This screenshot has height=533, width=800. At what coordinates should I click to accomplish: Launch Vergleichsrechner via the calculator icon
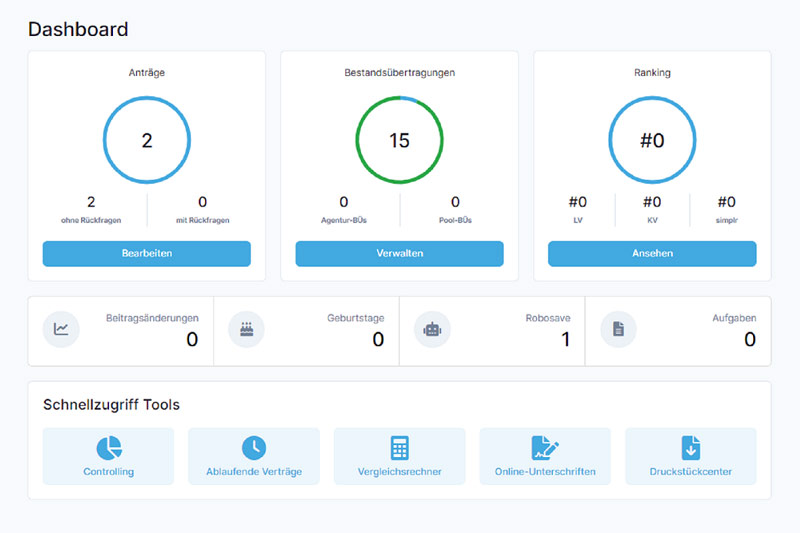(x=399, y=448)
